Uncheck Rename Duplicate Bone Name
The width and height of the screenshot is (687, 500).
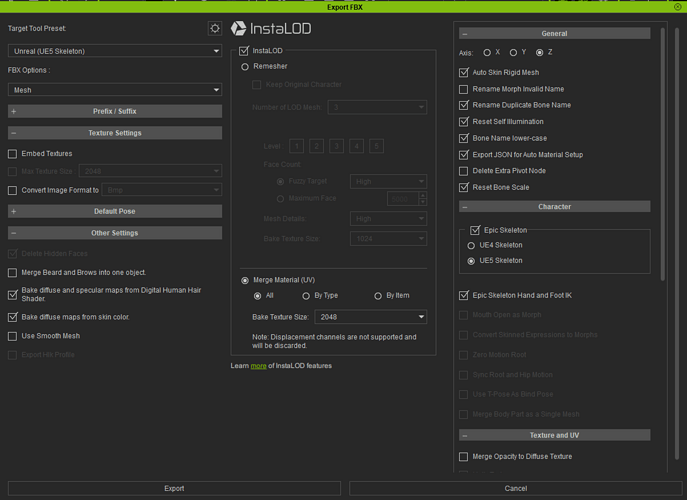click(464, 105)
